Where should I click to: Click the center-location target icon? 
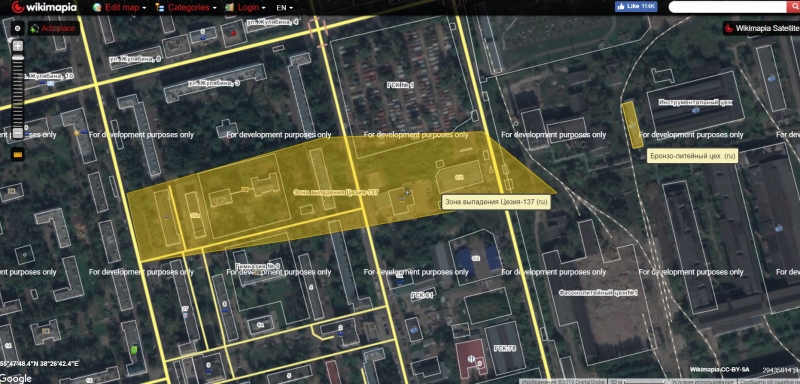pos(17,29)
